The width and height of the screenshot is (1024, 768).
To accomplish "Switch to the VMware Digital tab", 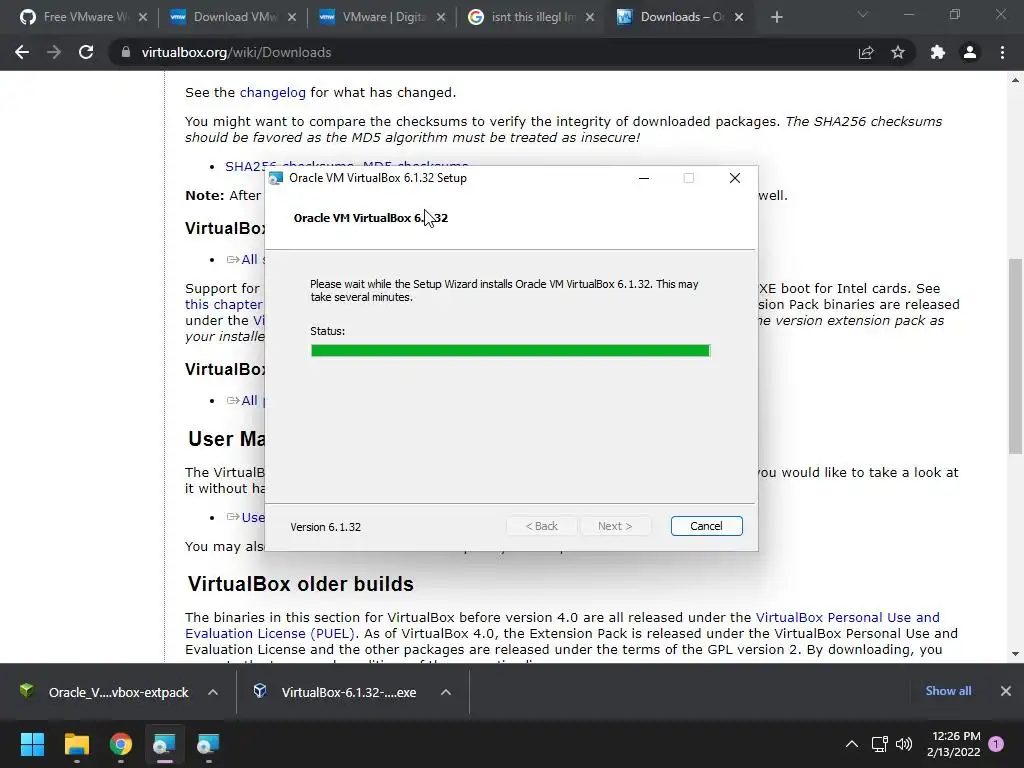I will click(379, 17).
